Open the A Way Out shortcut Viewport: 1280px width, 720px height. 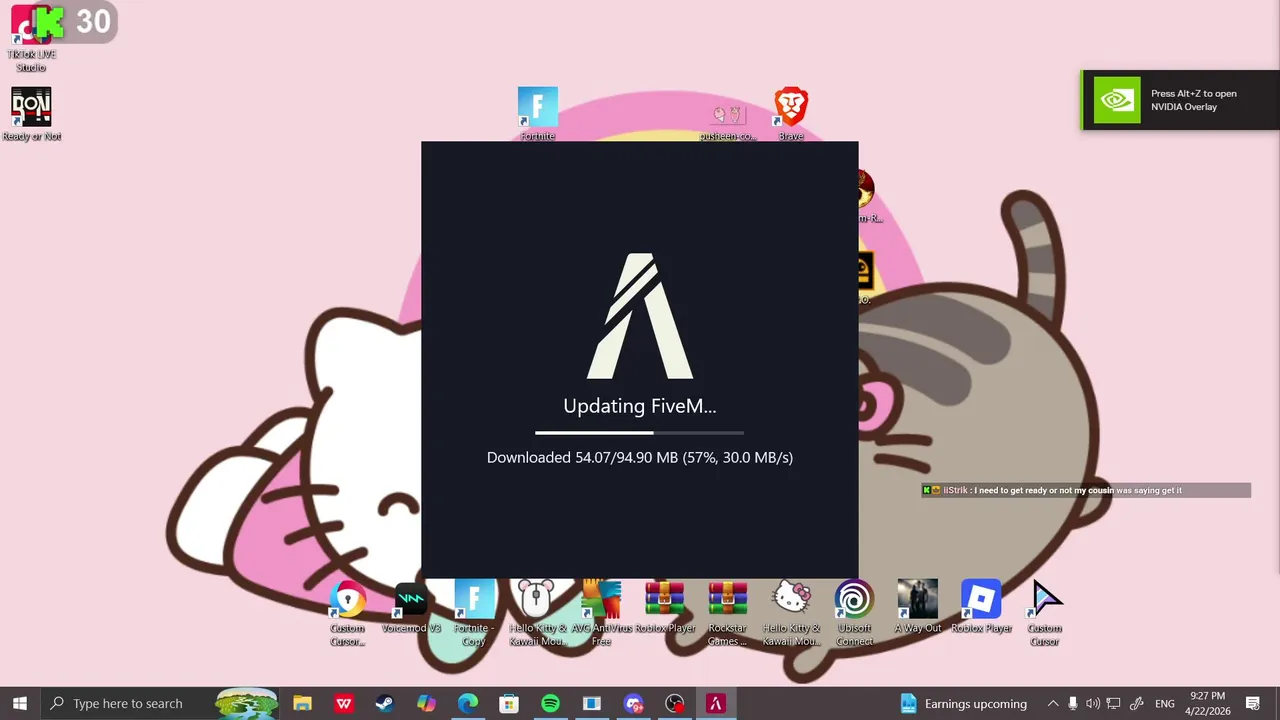[918, 606]
